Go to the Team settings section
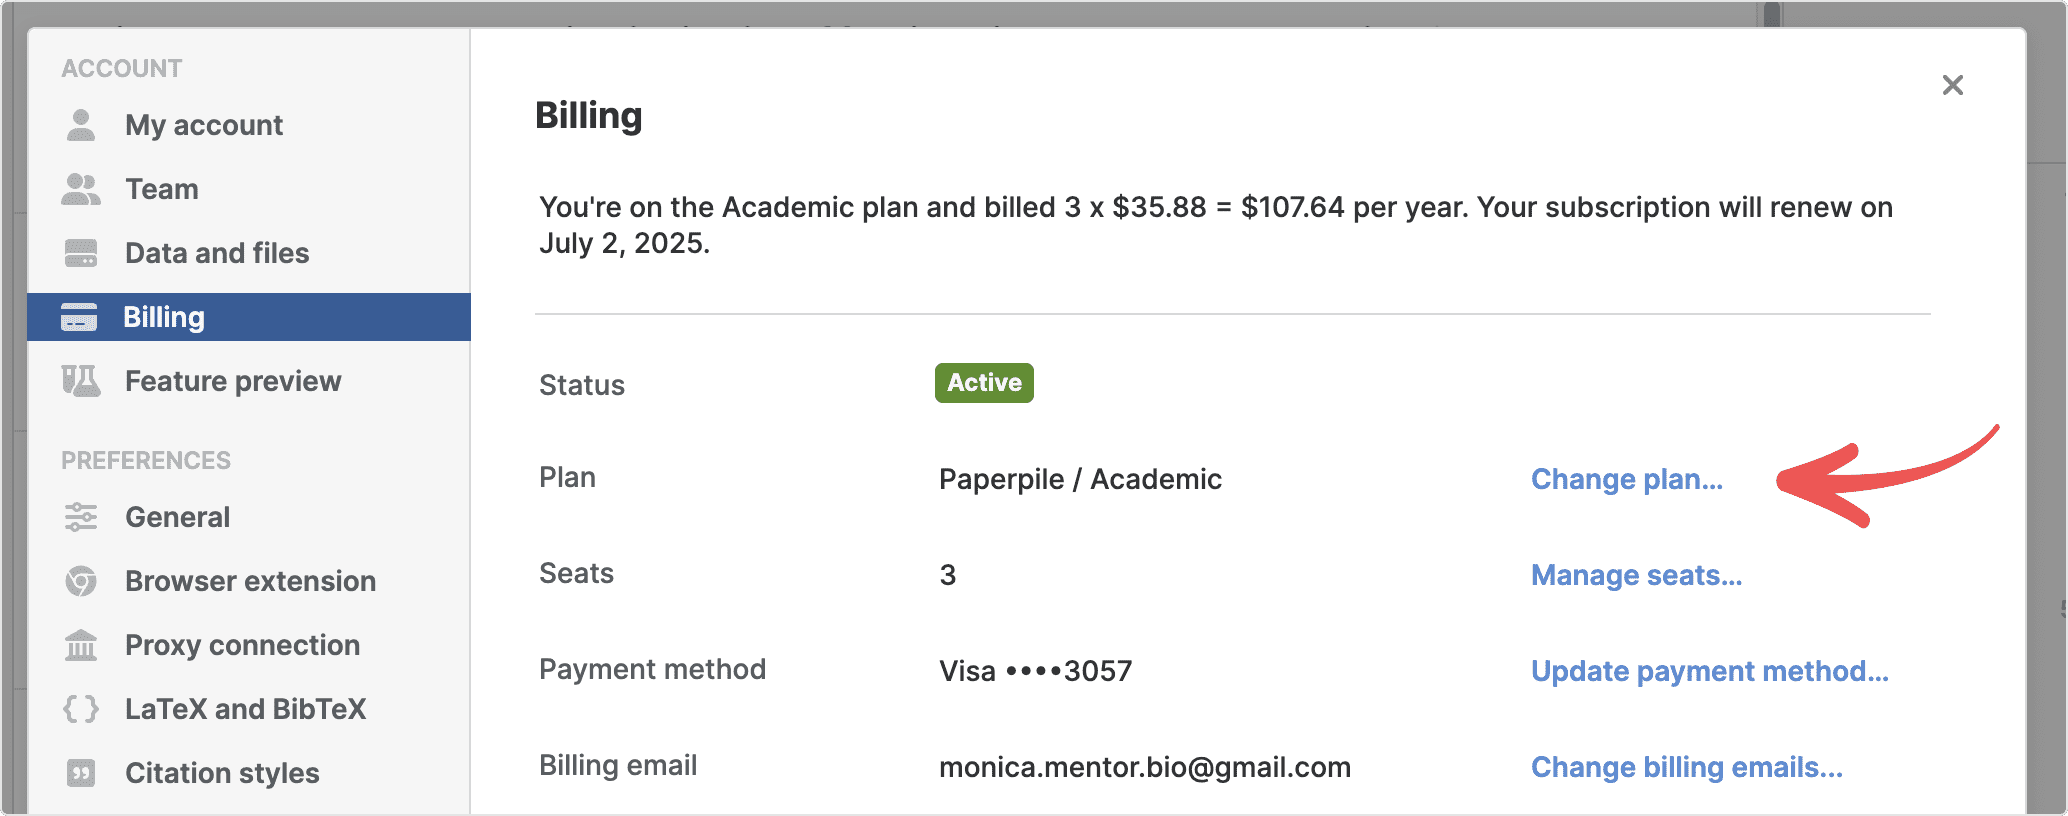 [x=162, y=189]
